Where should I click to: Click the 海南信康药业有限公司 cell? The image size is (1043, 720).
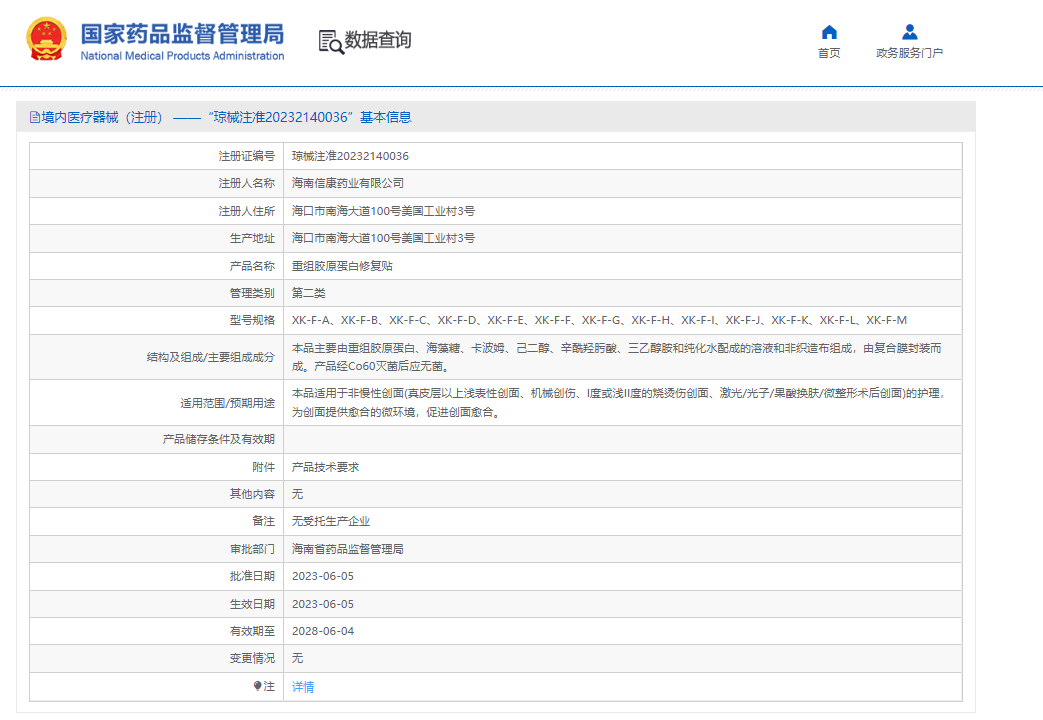click(348, 184)
